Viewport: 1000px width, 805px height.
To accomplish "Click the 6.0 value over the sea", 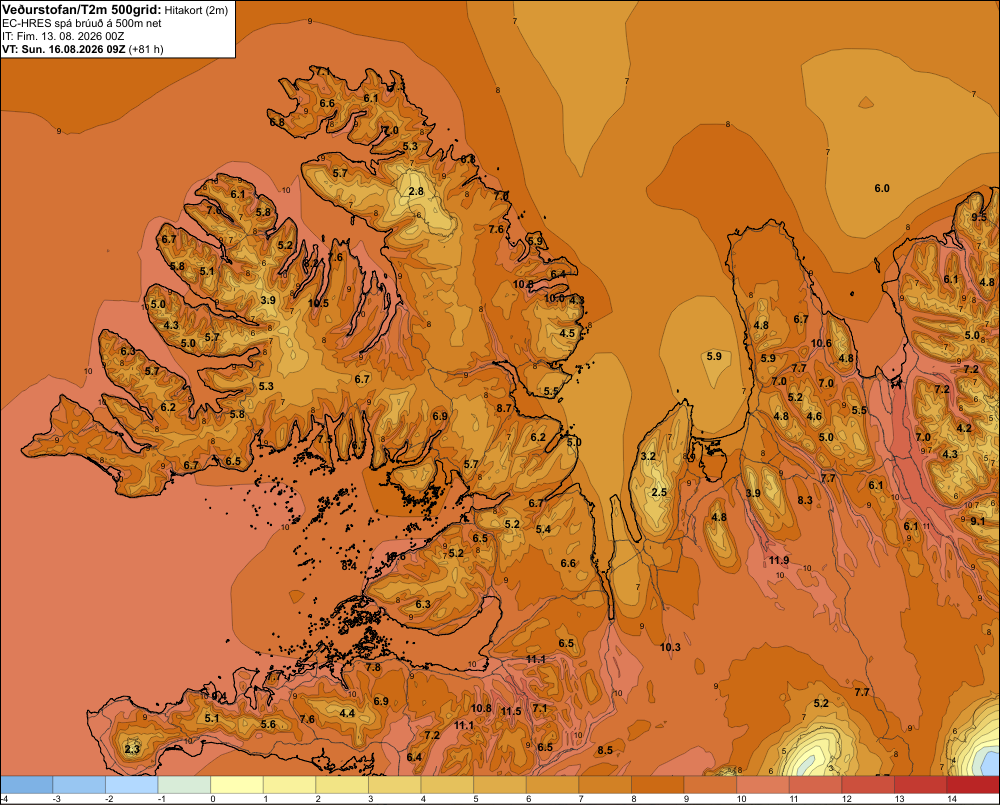I will click(x=881, y=188).
